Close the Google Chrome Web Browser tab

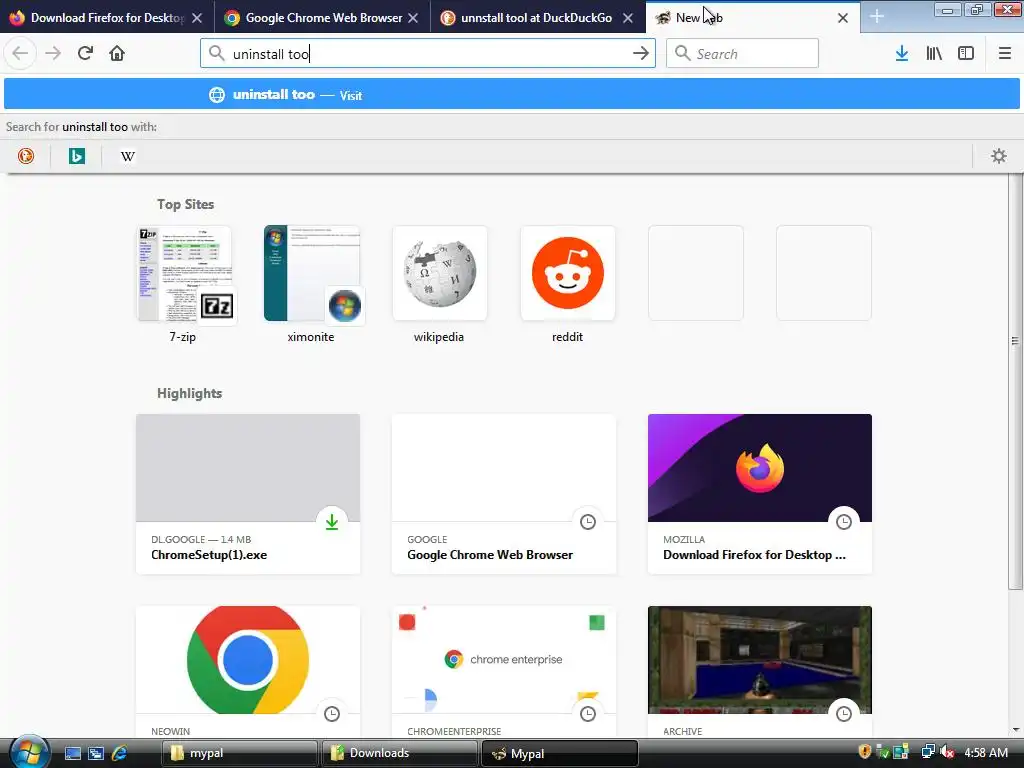coord(413,18)
